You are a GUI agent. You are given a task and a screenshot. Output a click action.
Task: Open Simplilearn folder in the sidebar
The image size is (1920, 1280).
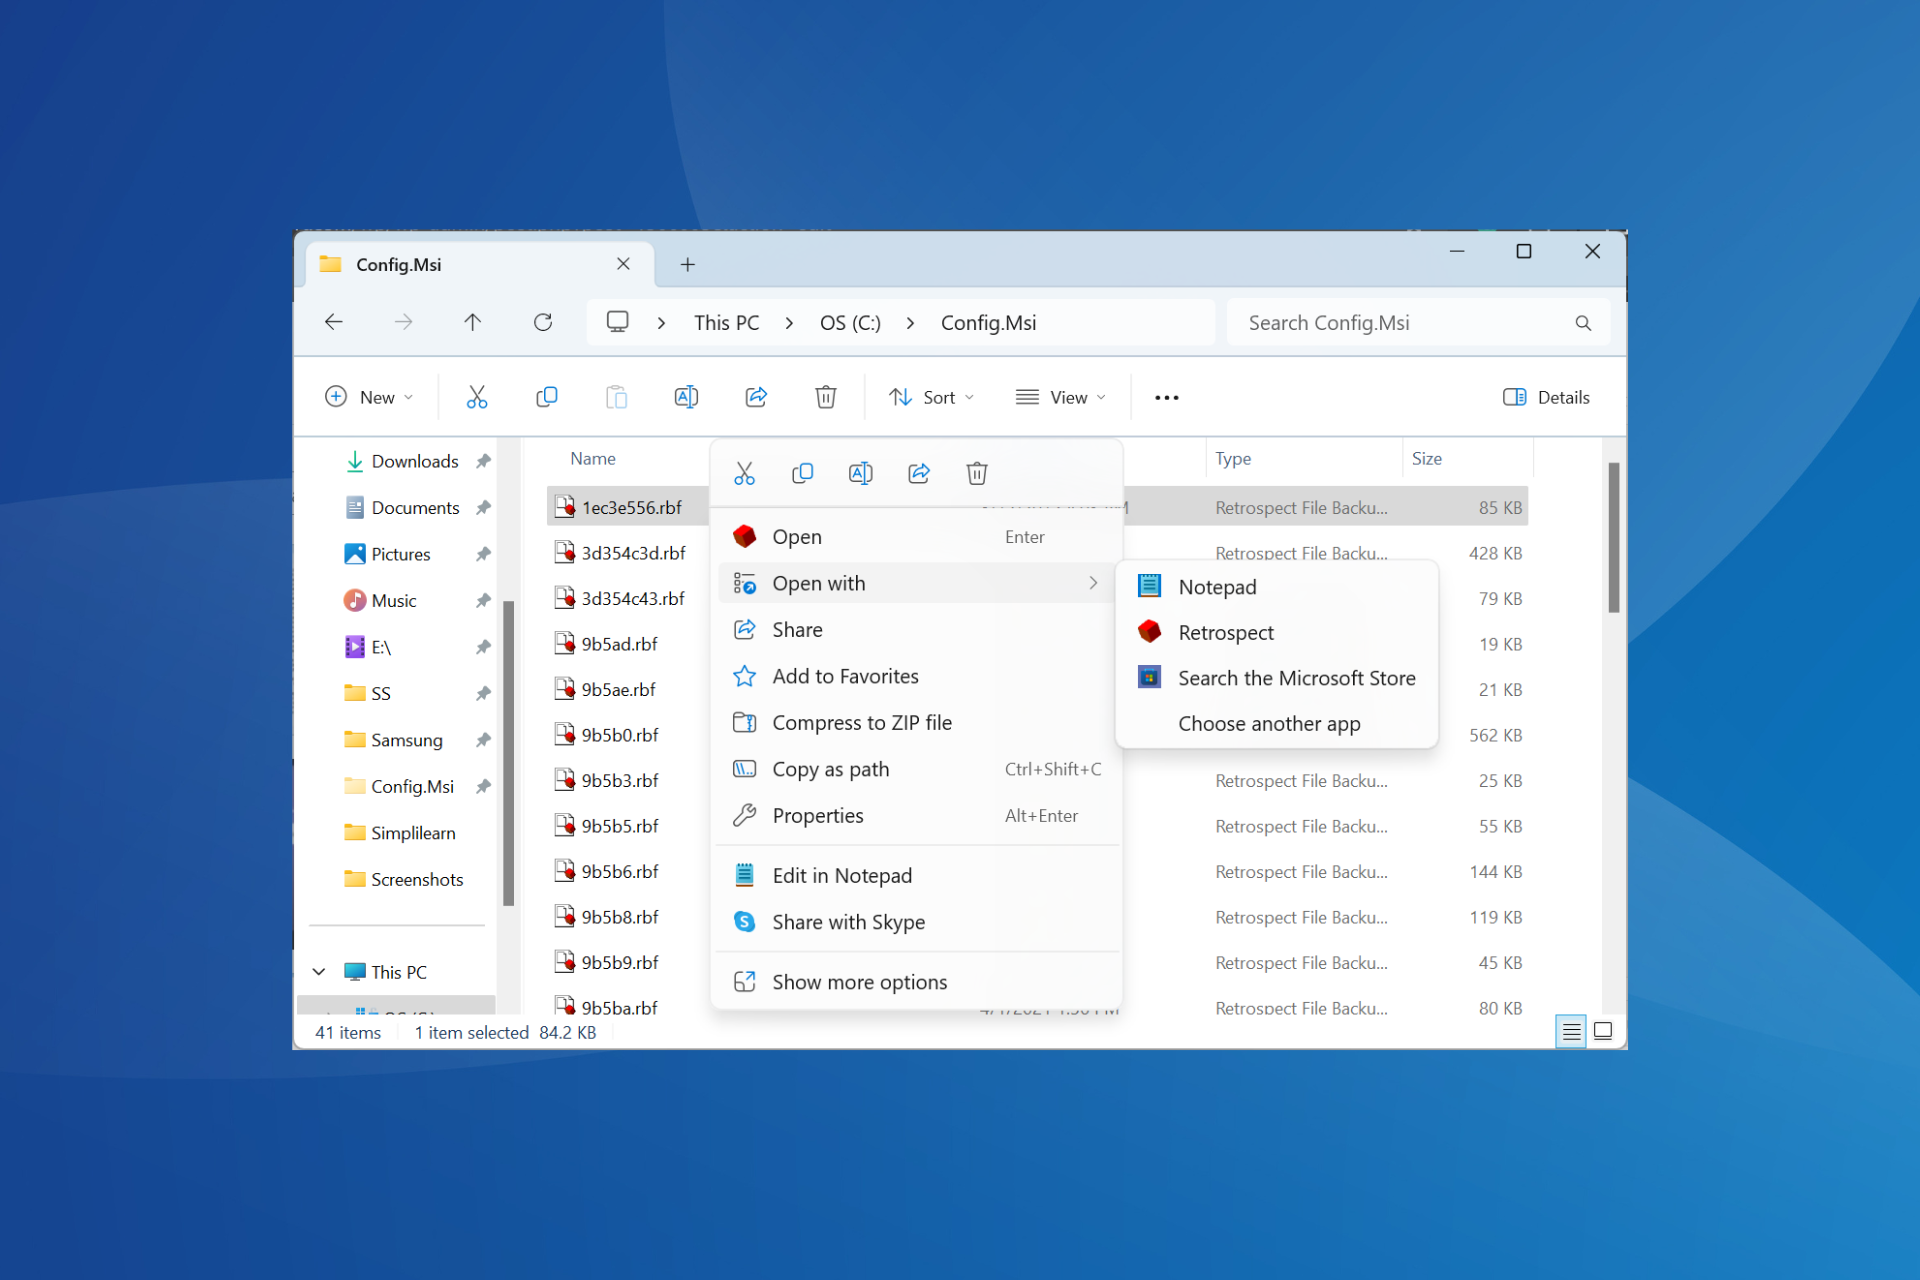point(413,833)
